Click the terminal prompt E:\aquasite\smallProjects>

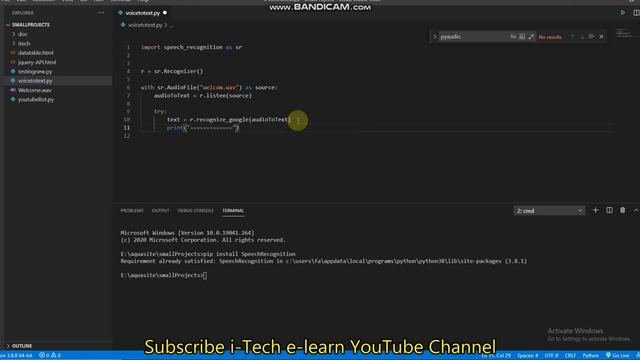tap(162, 276)
